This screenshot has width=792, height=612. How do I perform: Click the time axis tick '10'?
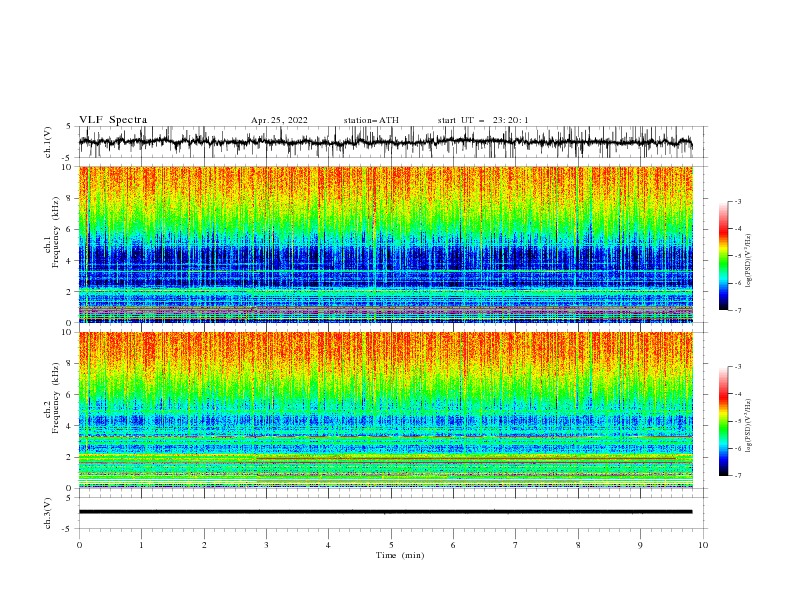(x=703, y=545)
